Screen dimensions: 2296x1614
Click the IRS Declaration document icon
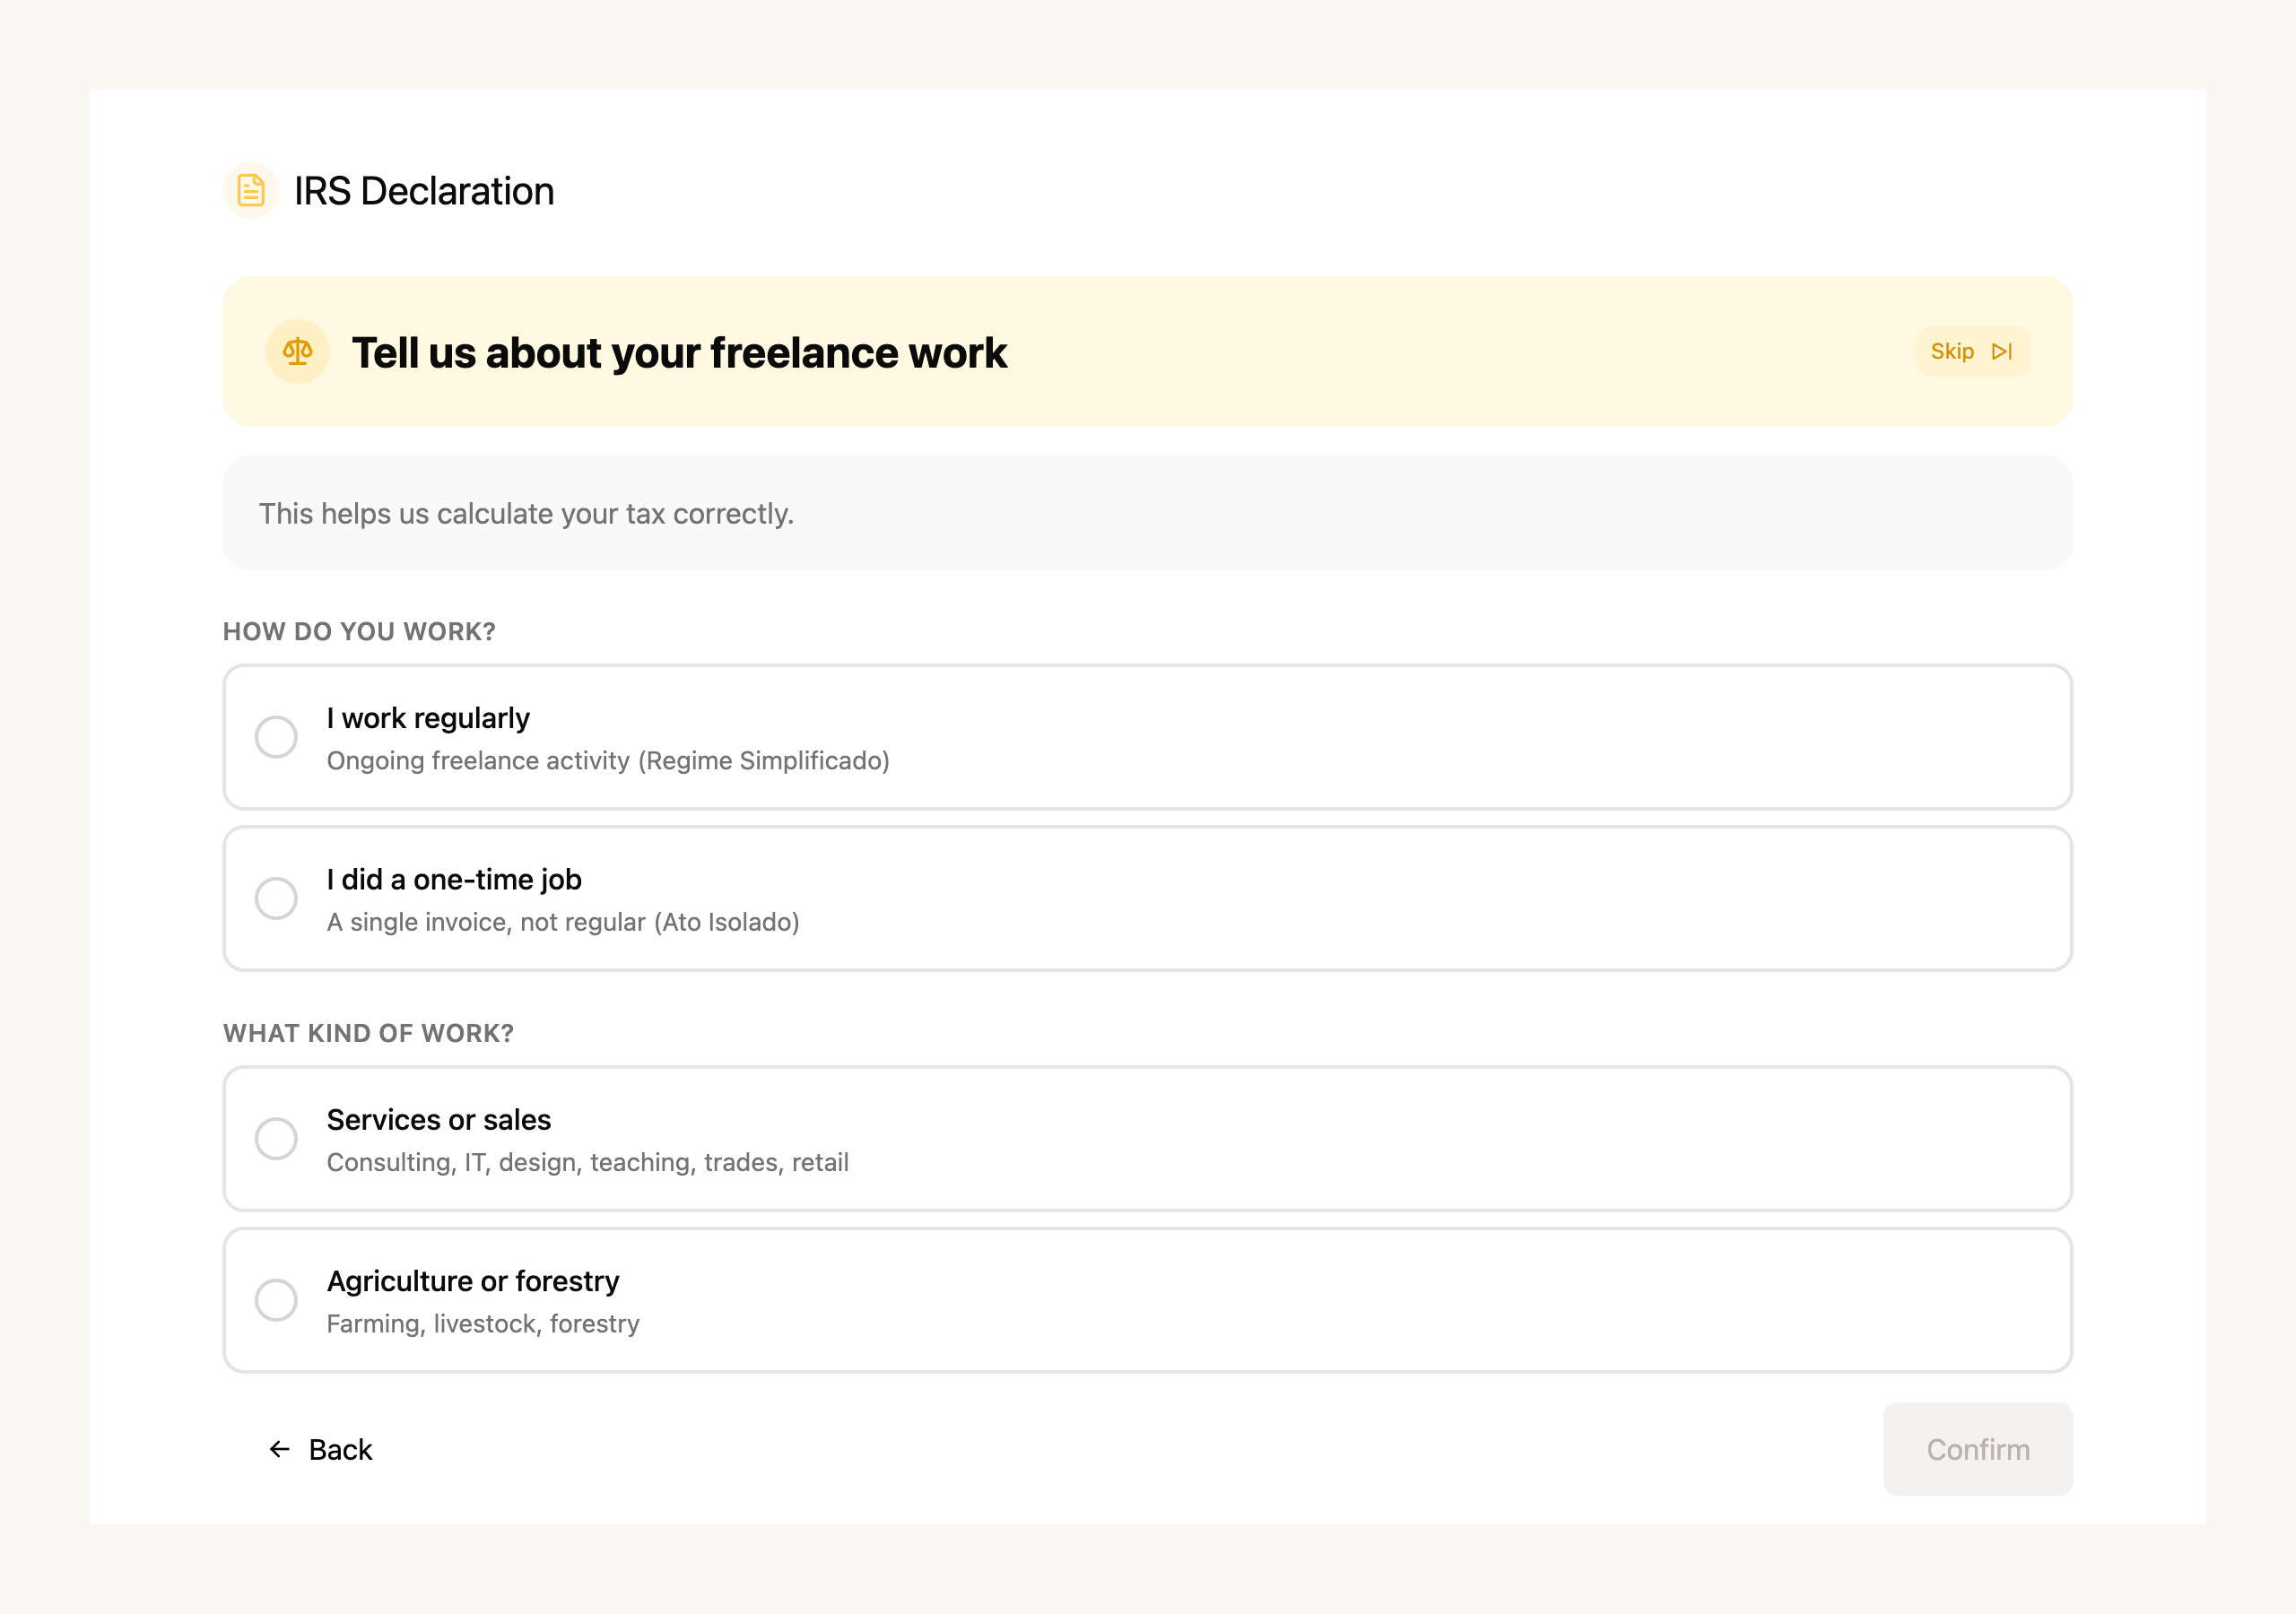(x=251, y=190)
